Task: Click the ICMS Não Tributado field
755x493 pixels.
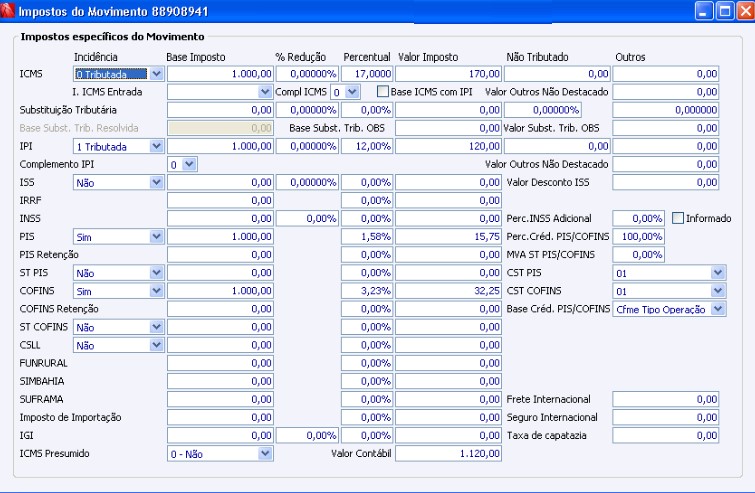Action: click(557, 74)
